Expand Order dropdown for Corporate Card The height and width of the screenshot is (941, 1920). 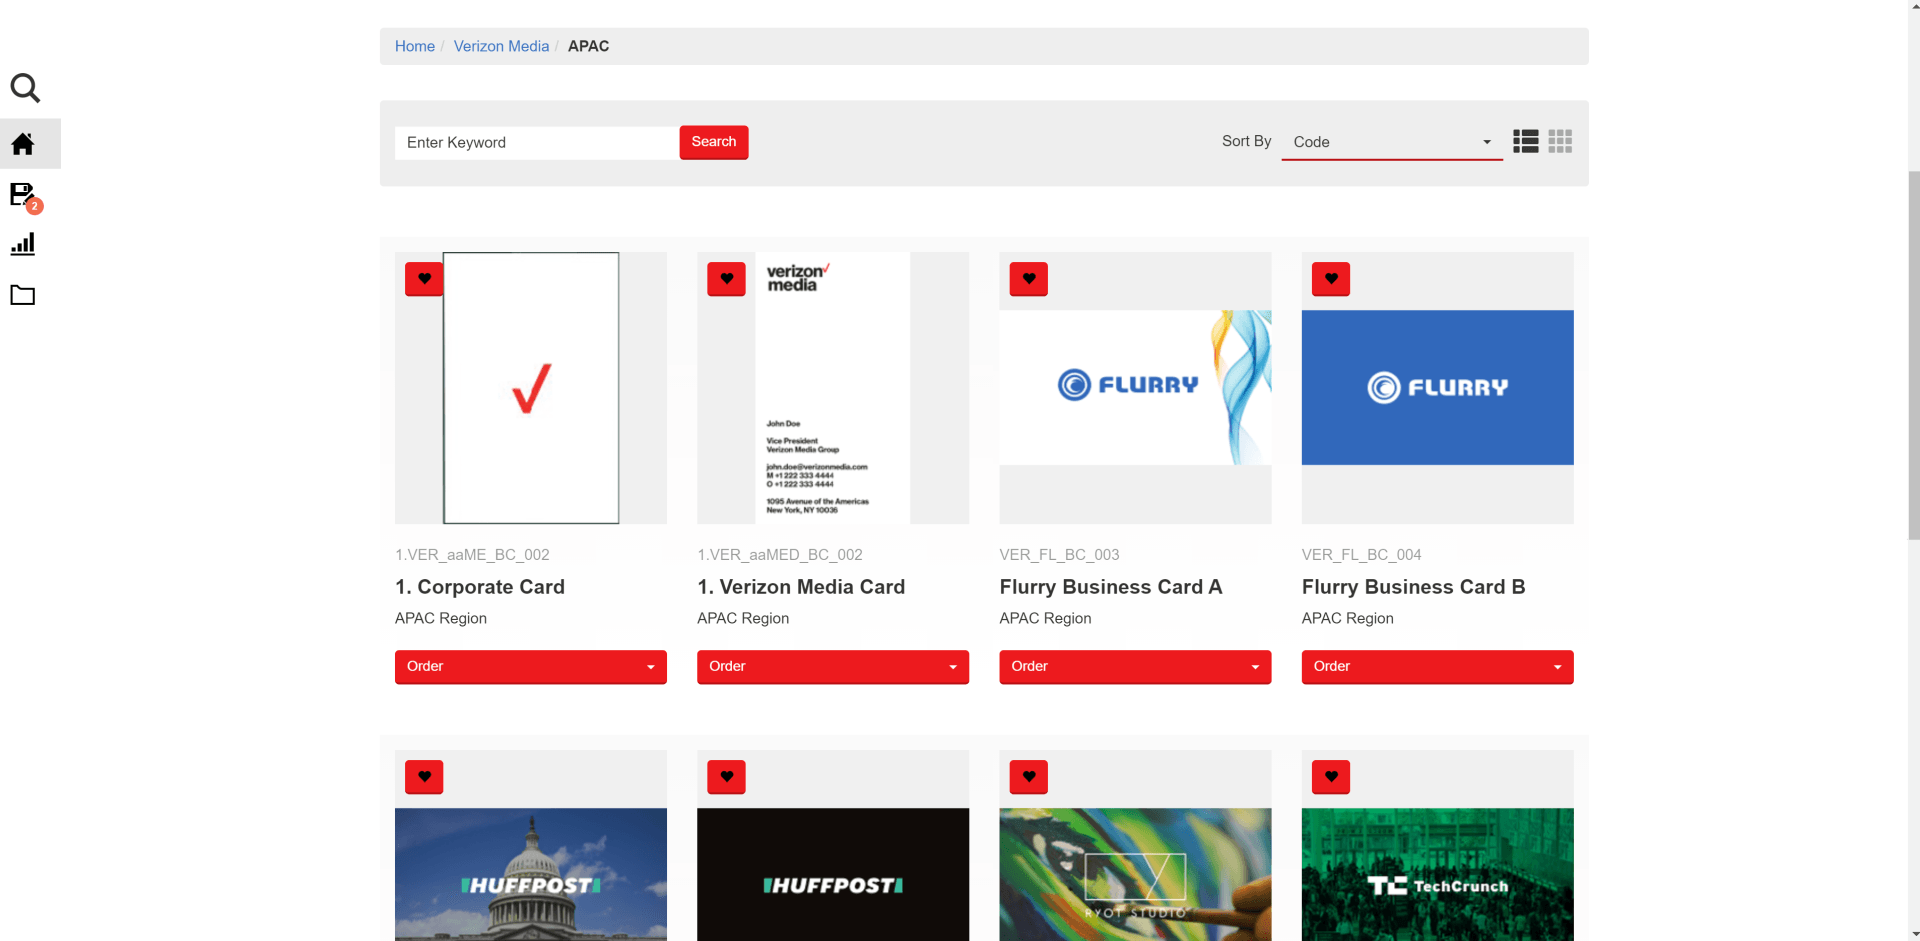pyautogui.click(x=530, y=667)
